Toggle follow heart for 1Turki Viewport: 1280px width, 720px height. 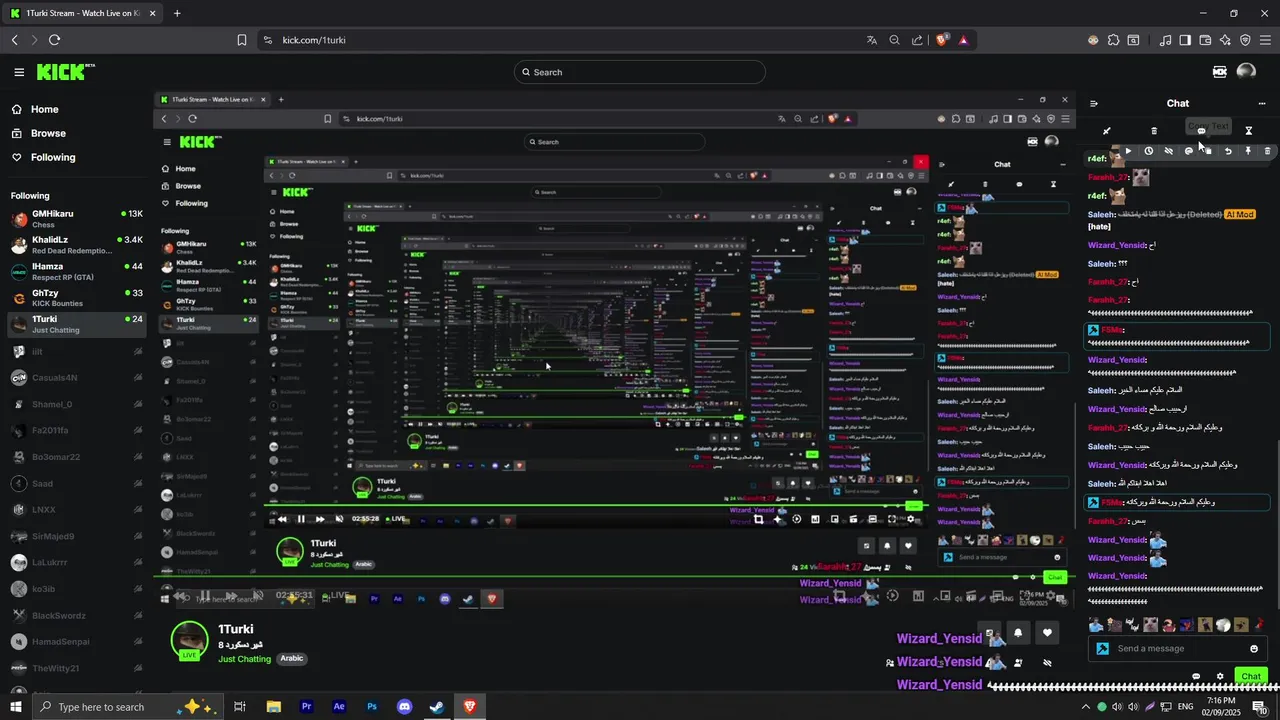pos(1047,632)
